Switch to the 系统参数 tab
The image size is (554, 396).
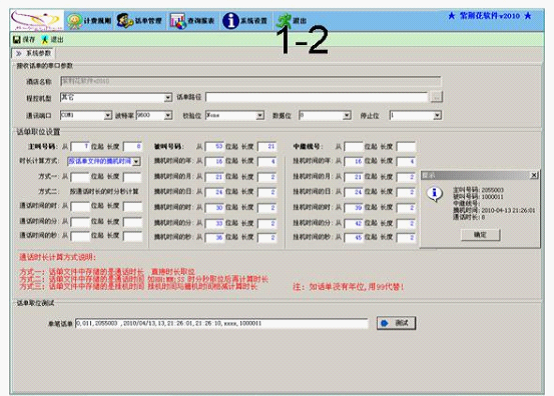click(x=33, y=53)
